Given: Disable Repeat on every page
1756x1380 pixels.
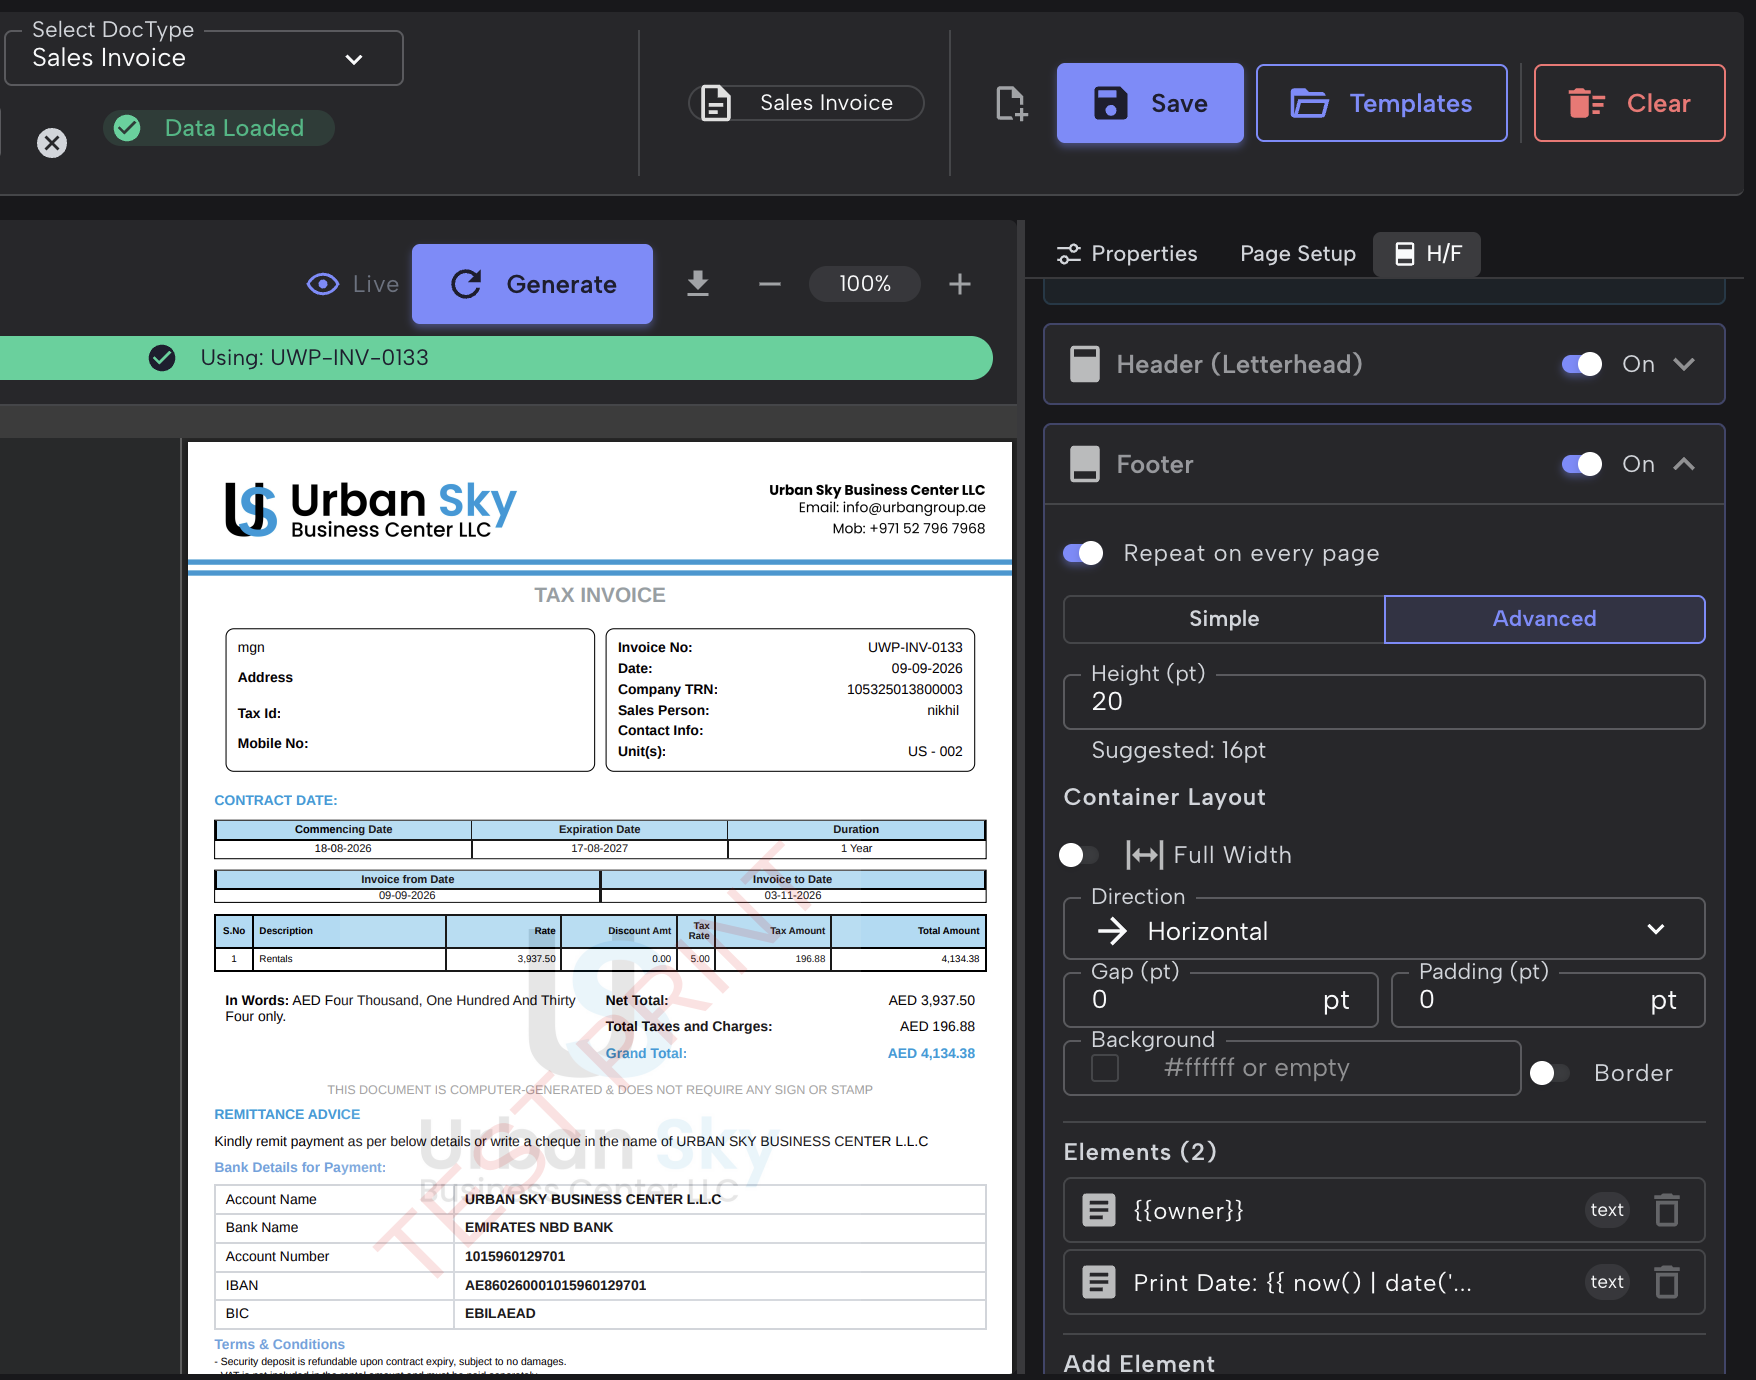Looking at the screenshot, I should (x=1083, y=553).
